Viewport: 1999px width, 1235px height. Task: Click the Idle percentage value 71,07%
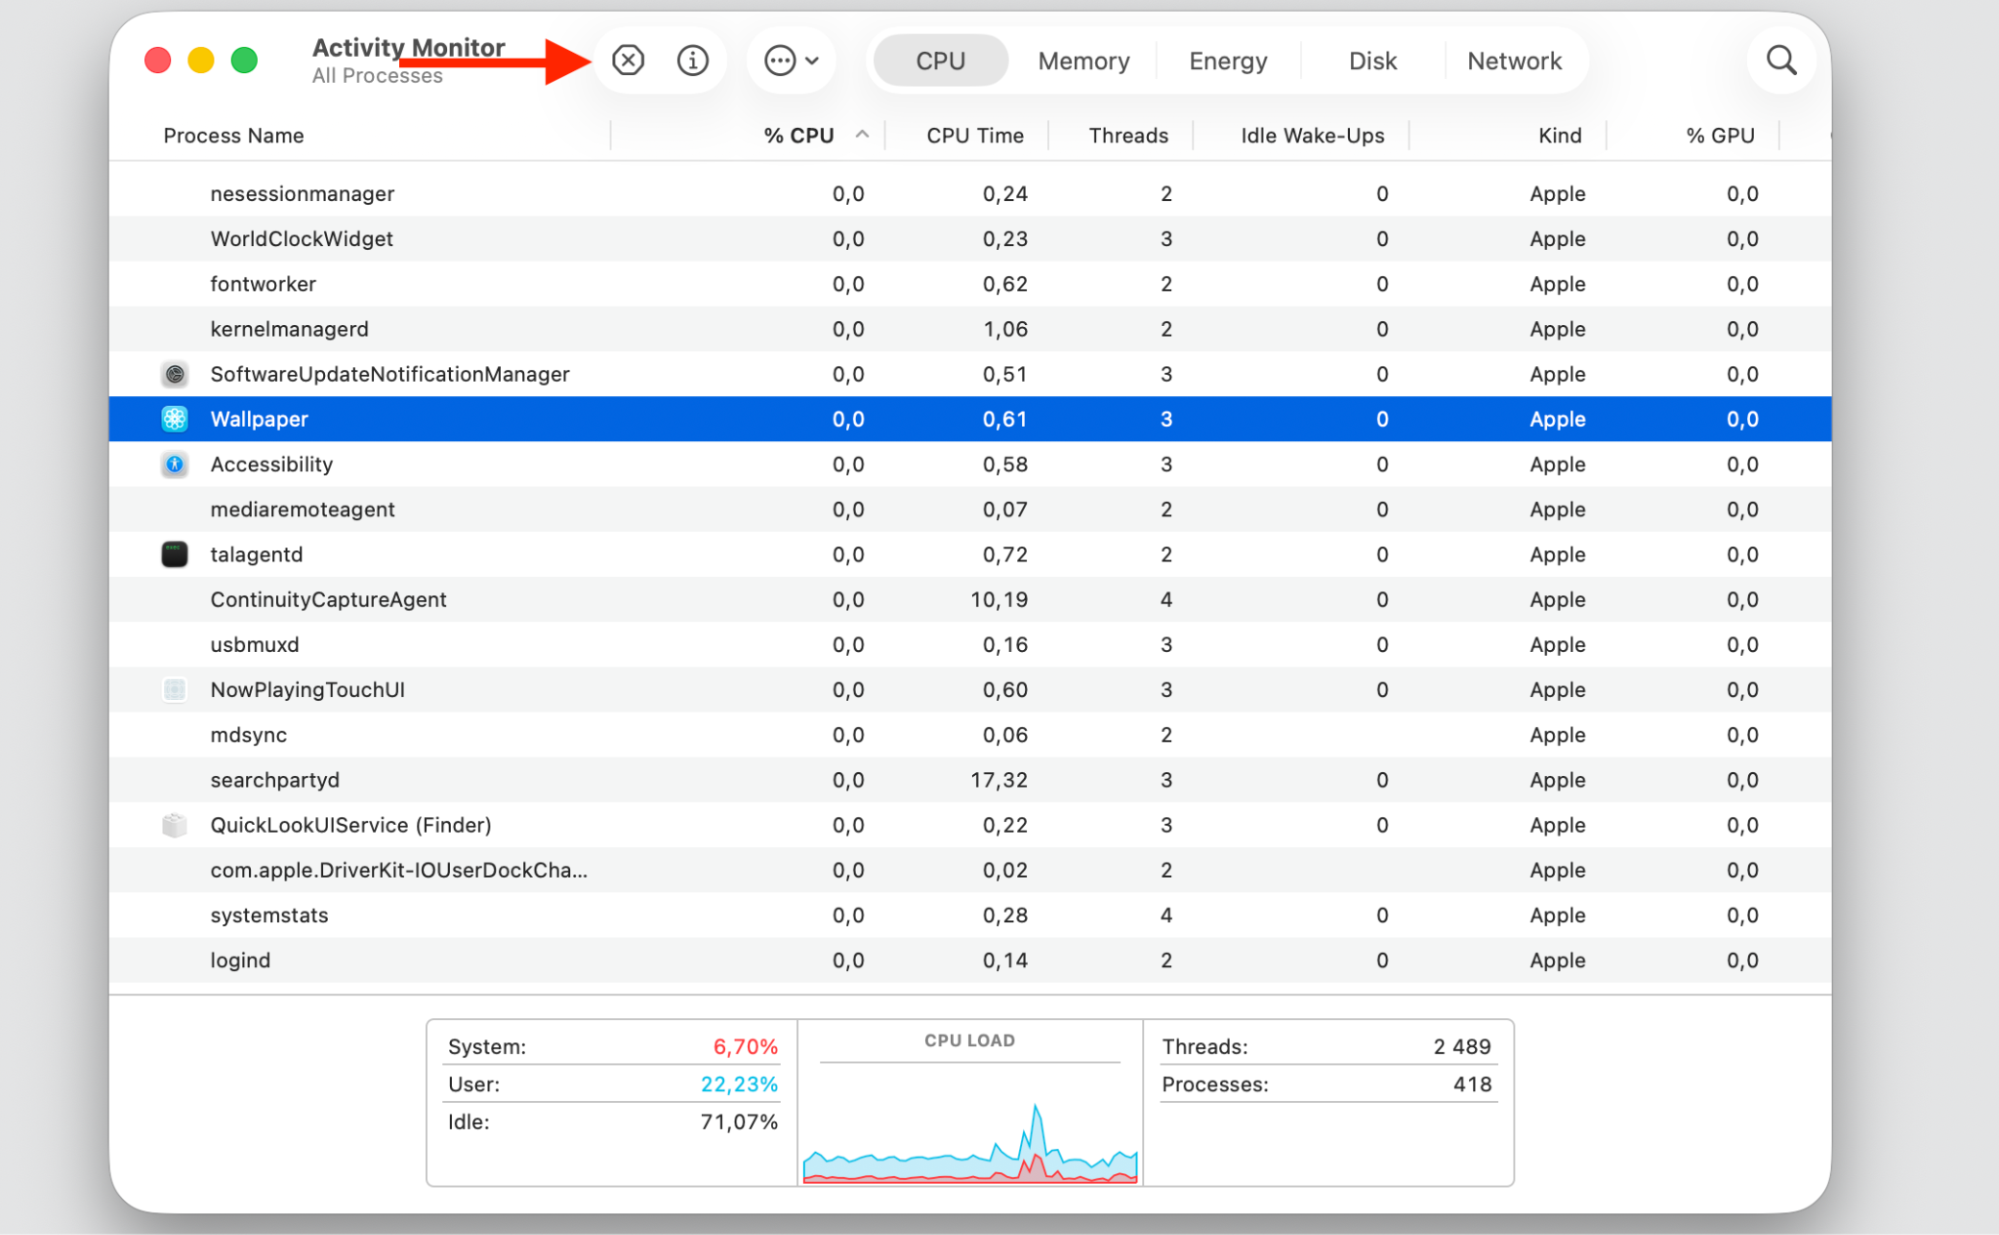(739, 1122)
